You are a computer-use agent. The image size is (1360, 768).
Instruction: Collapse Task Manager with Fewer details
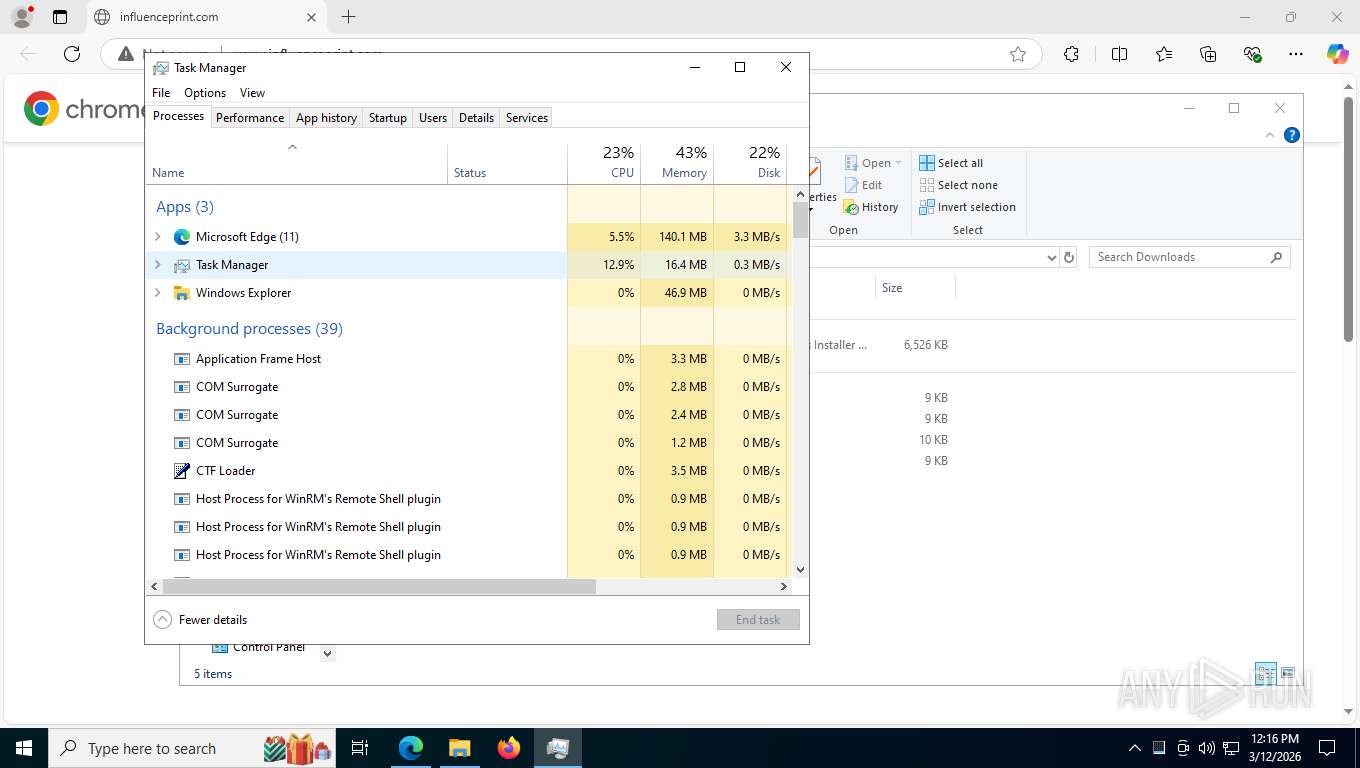point(200,620)
